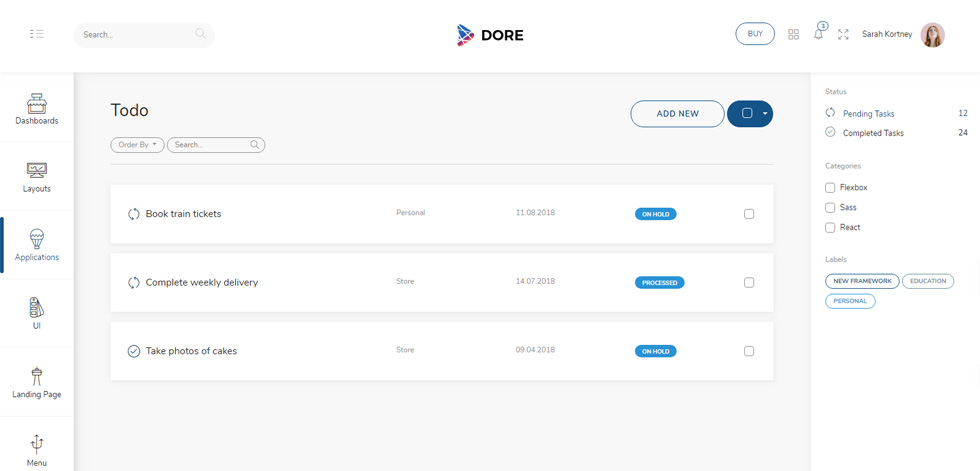Open the Menu sidebar icon
This screenshot has width=980, height=471.
point(37,444)
